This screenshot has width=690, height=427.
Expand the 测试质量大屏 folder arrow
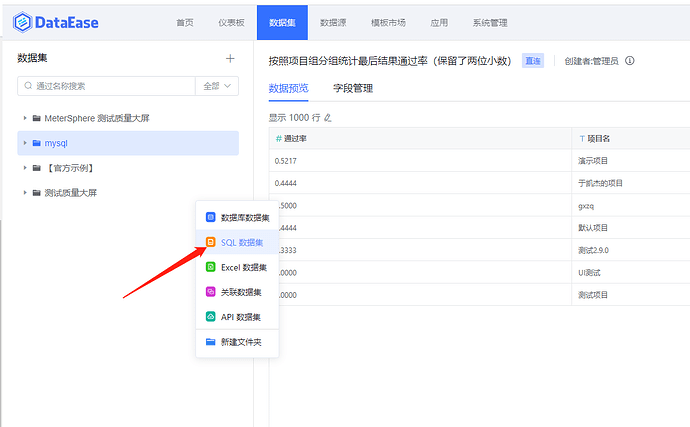point(25,192)
